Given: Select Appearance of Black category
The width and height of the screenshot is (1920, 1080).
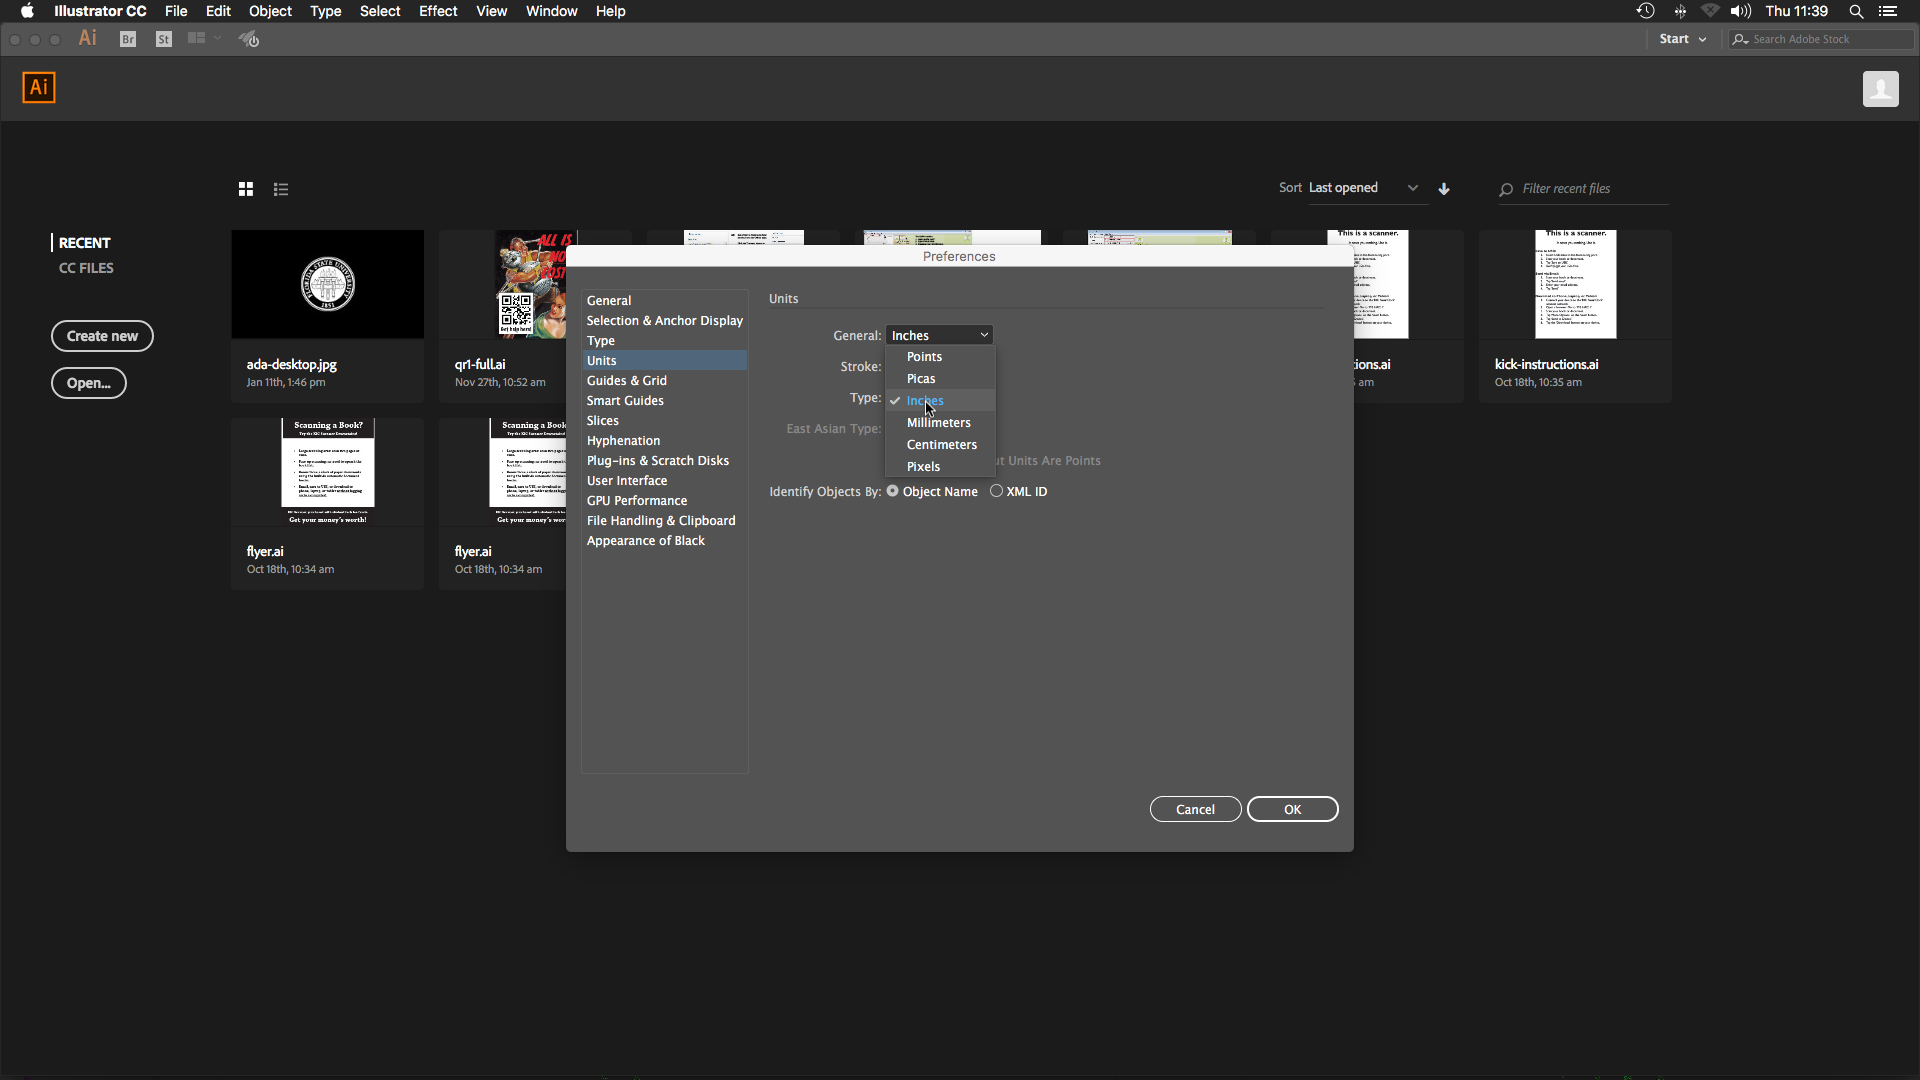Looking at the screenshot, I should [664, 540].
